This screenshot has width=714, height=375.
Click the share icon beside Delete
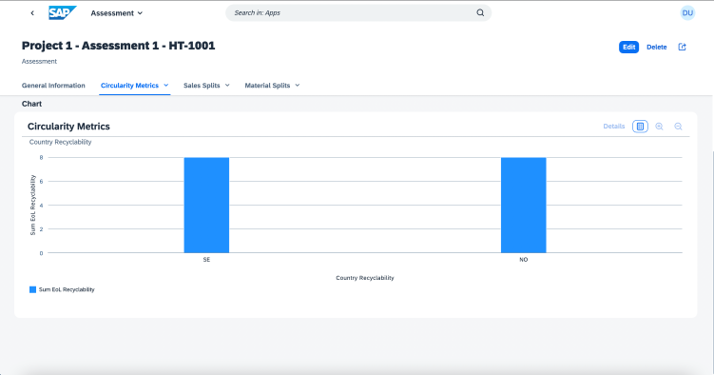(682, 47)
